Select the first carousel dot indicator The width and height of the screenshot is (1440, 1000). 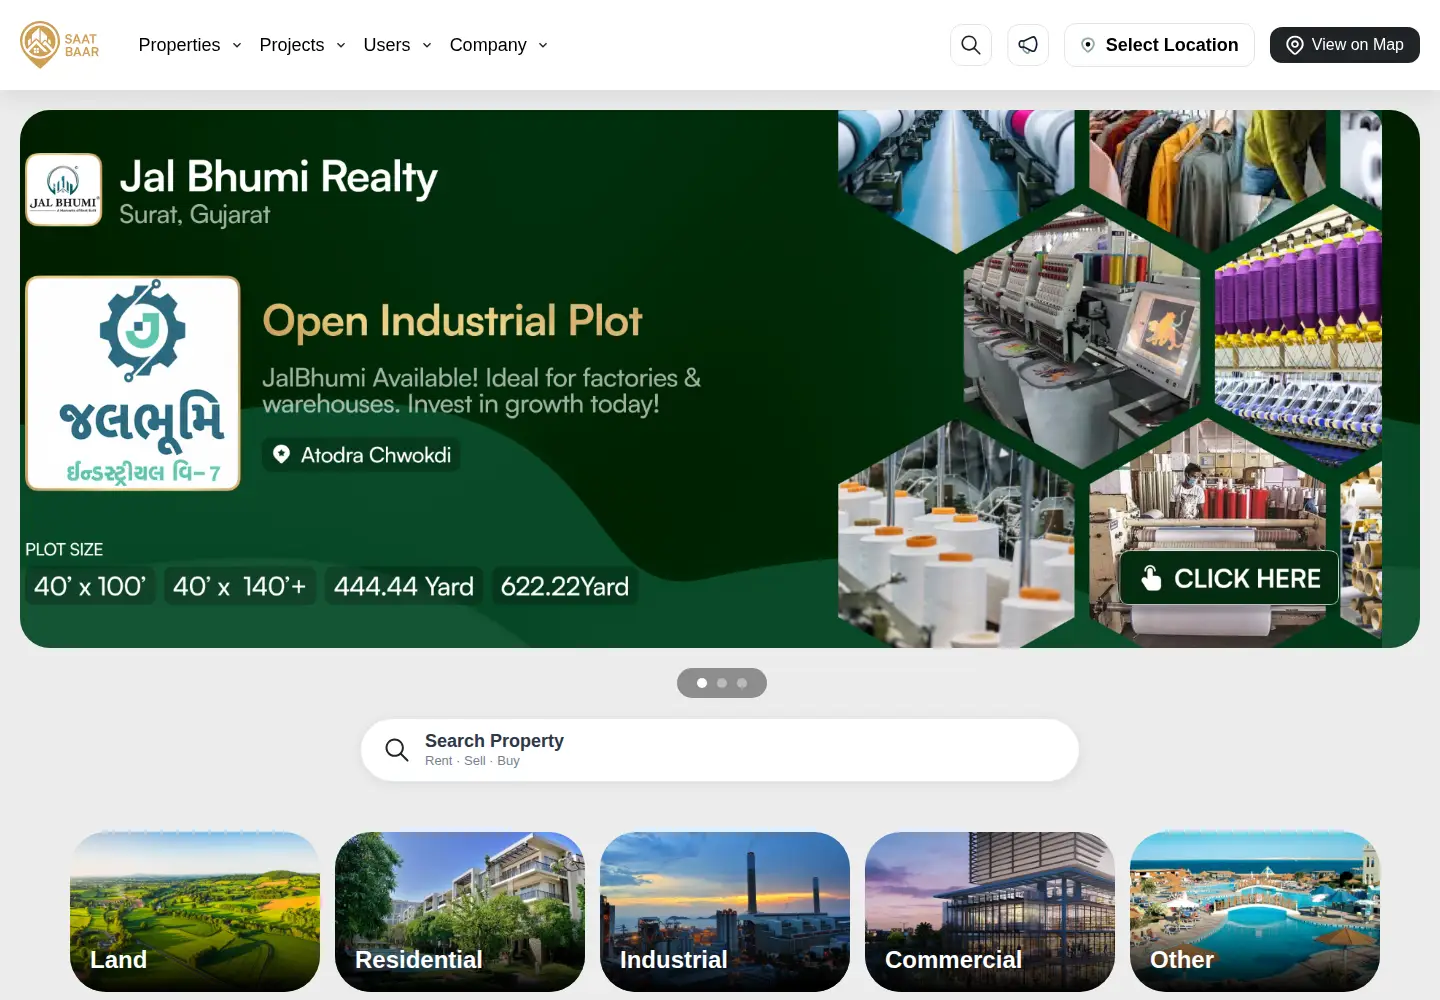(x=702, y=683)
